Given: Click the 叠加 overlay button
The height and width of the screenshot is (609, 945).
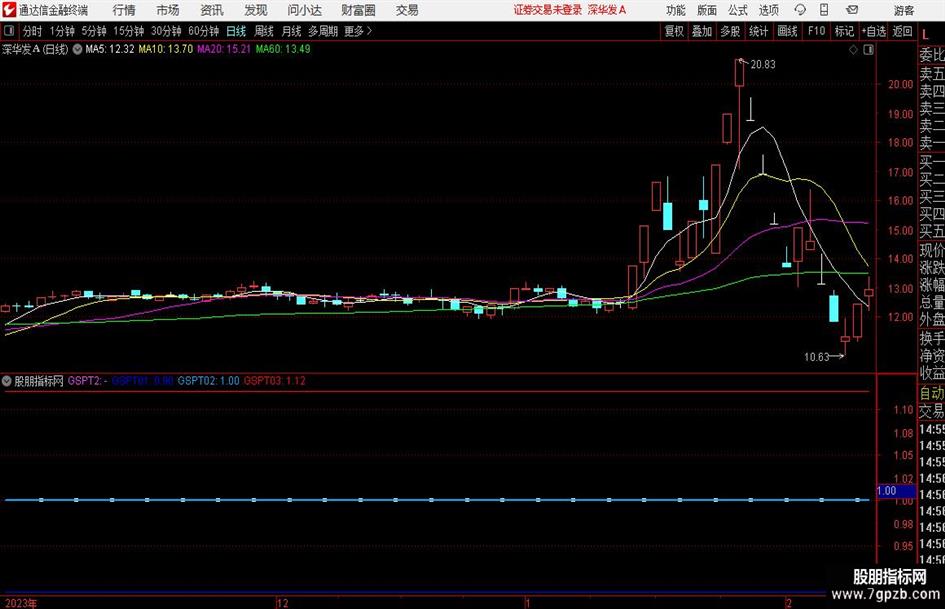Looking at the screenshot, I should click(x=702, y=31).
